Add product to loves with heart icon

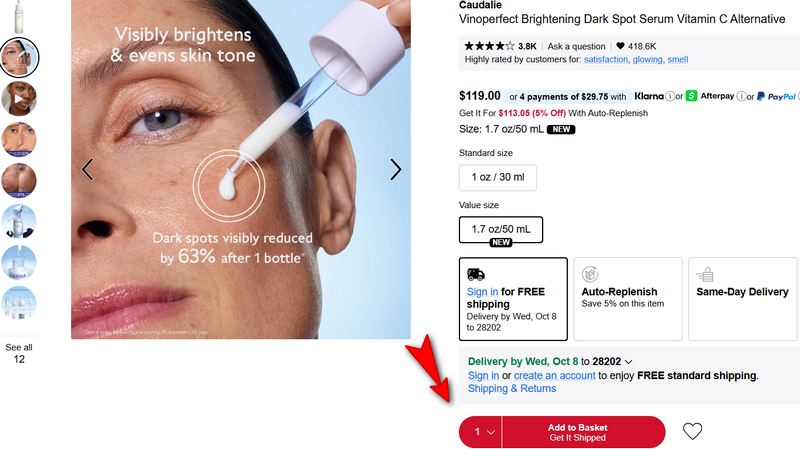(x=692, y=432)
